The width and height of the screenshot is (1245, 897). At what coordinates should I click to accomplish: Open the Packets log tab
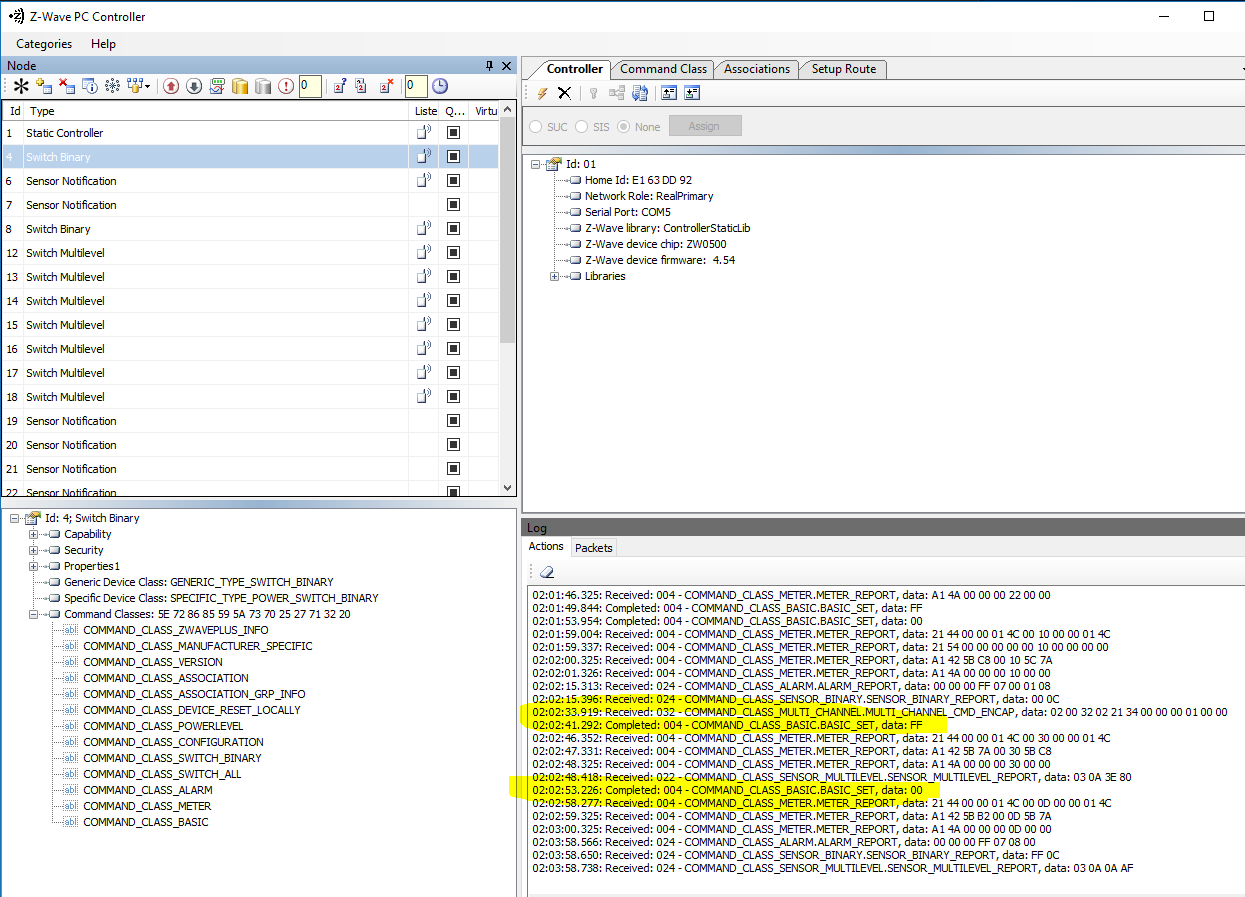593,548
